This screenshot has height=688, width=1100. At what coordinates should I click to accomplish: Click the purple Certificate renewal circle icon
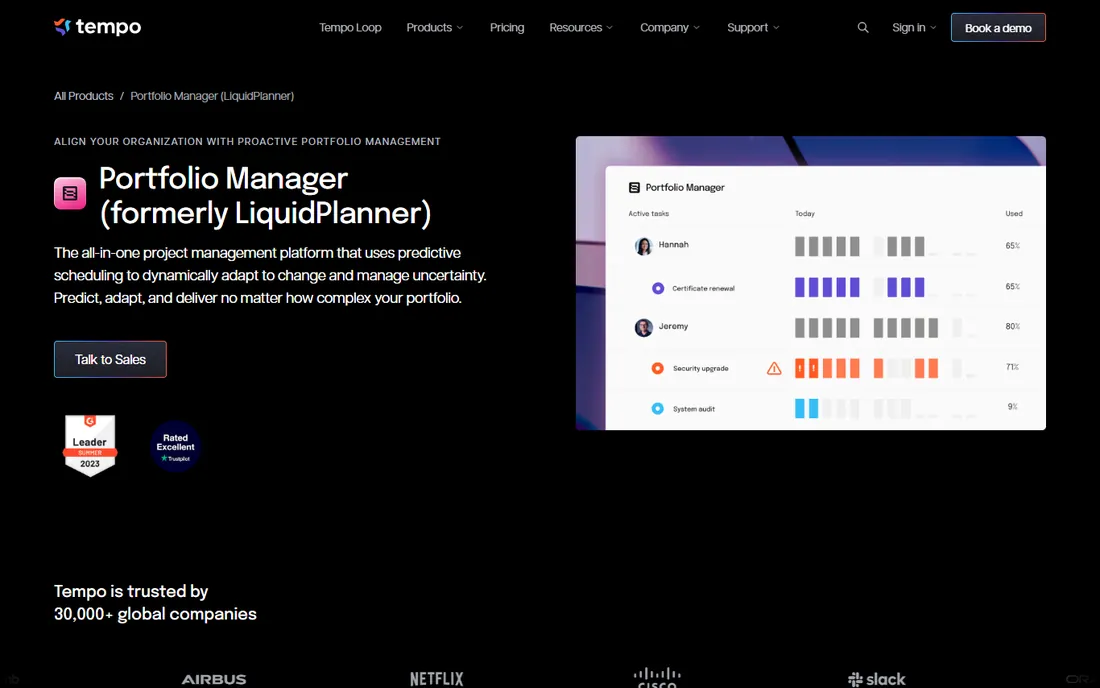tap(657, 288)
